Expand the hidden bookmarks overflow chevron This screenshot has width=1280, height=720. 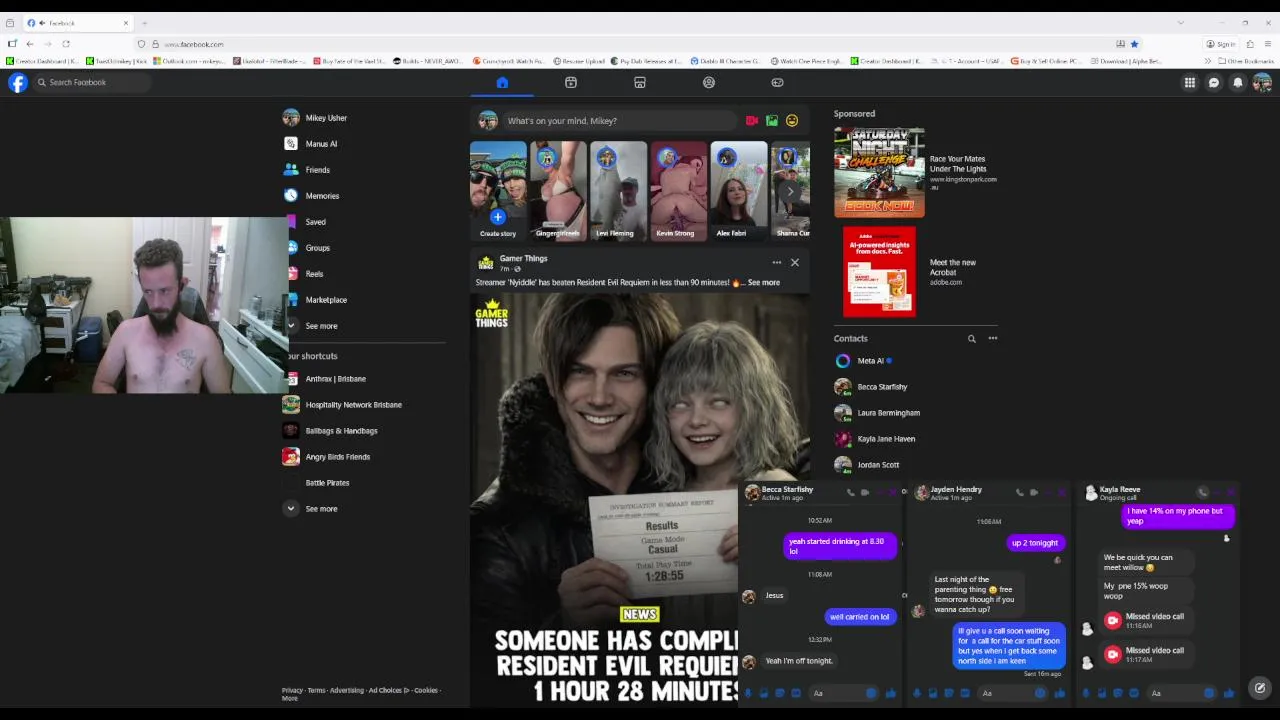(x=1208, y=61)
